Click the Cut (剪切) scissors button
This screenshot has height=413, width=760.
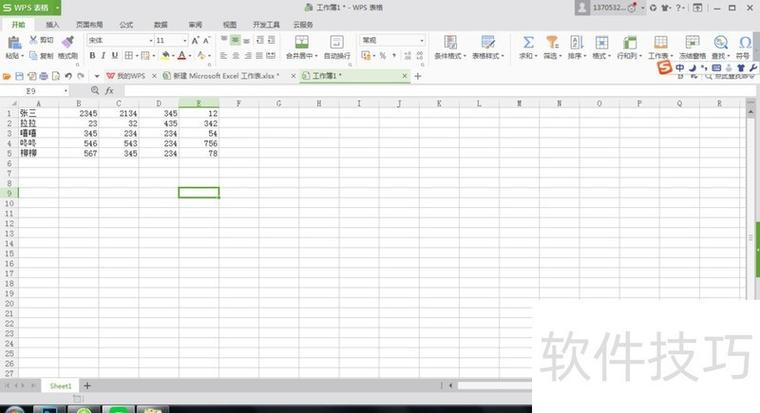tap(41, 40)
